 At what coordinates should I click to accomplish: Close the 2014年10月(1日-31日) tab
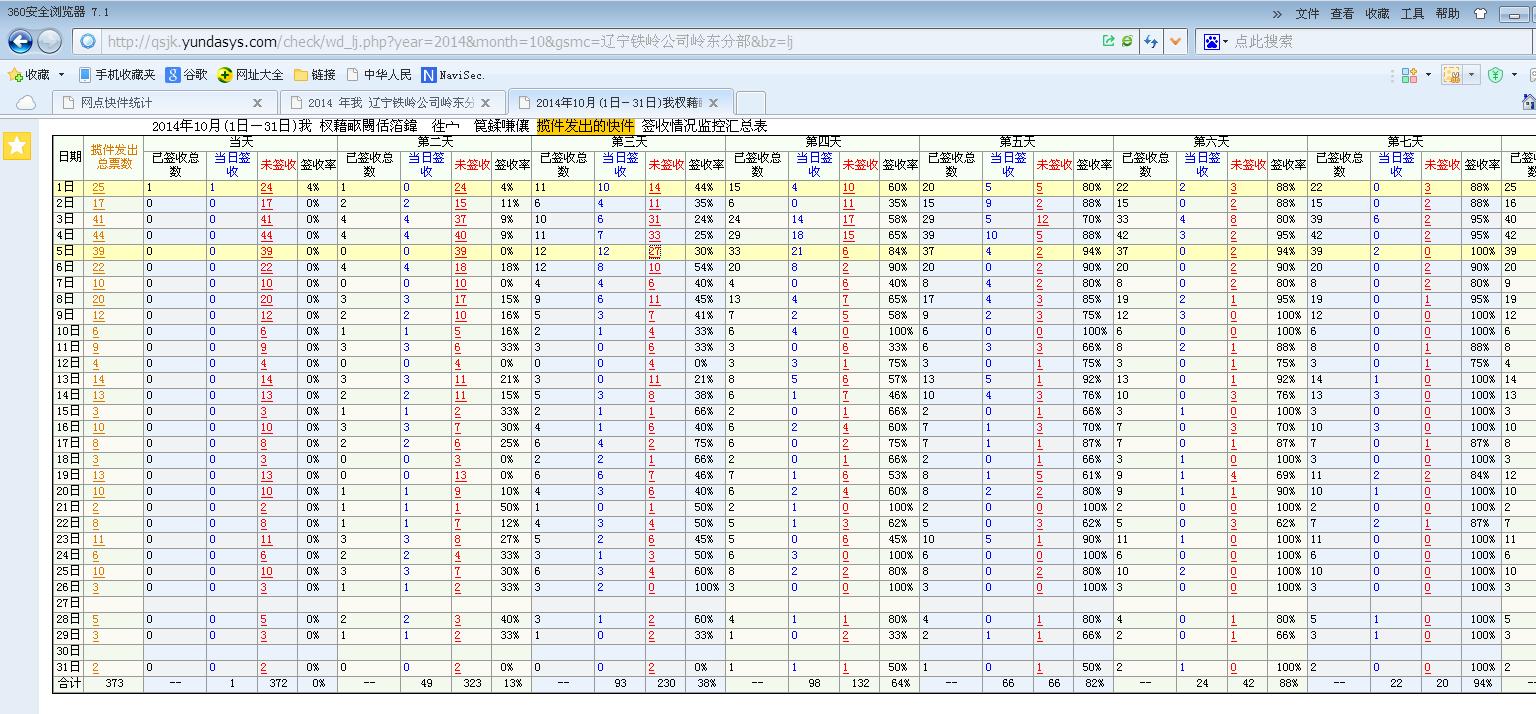point(715,102)
